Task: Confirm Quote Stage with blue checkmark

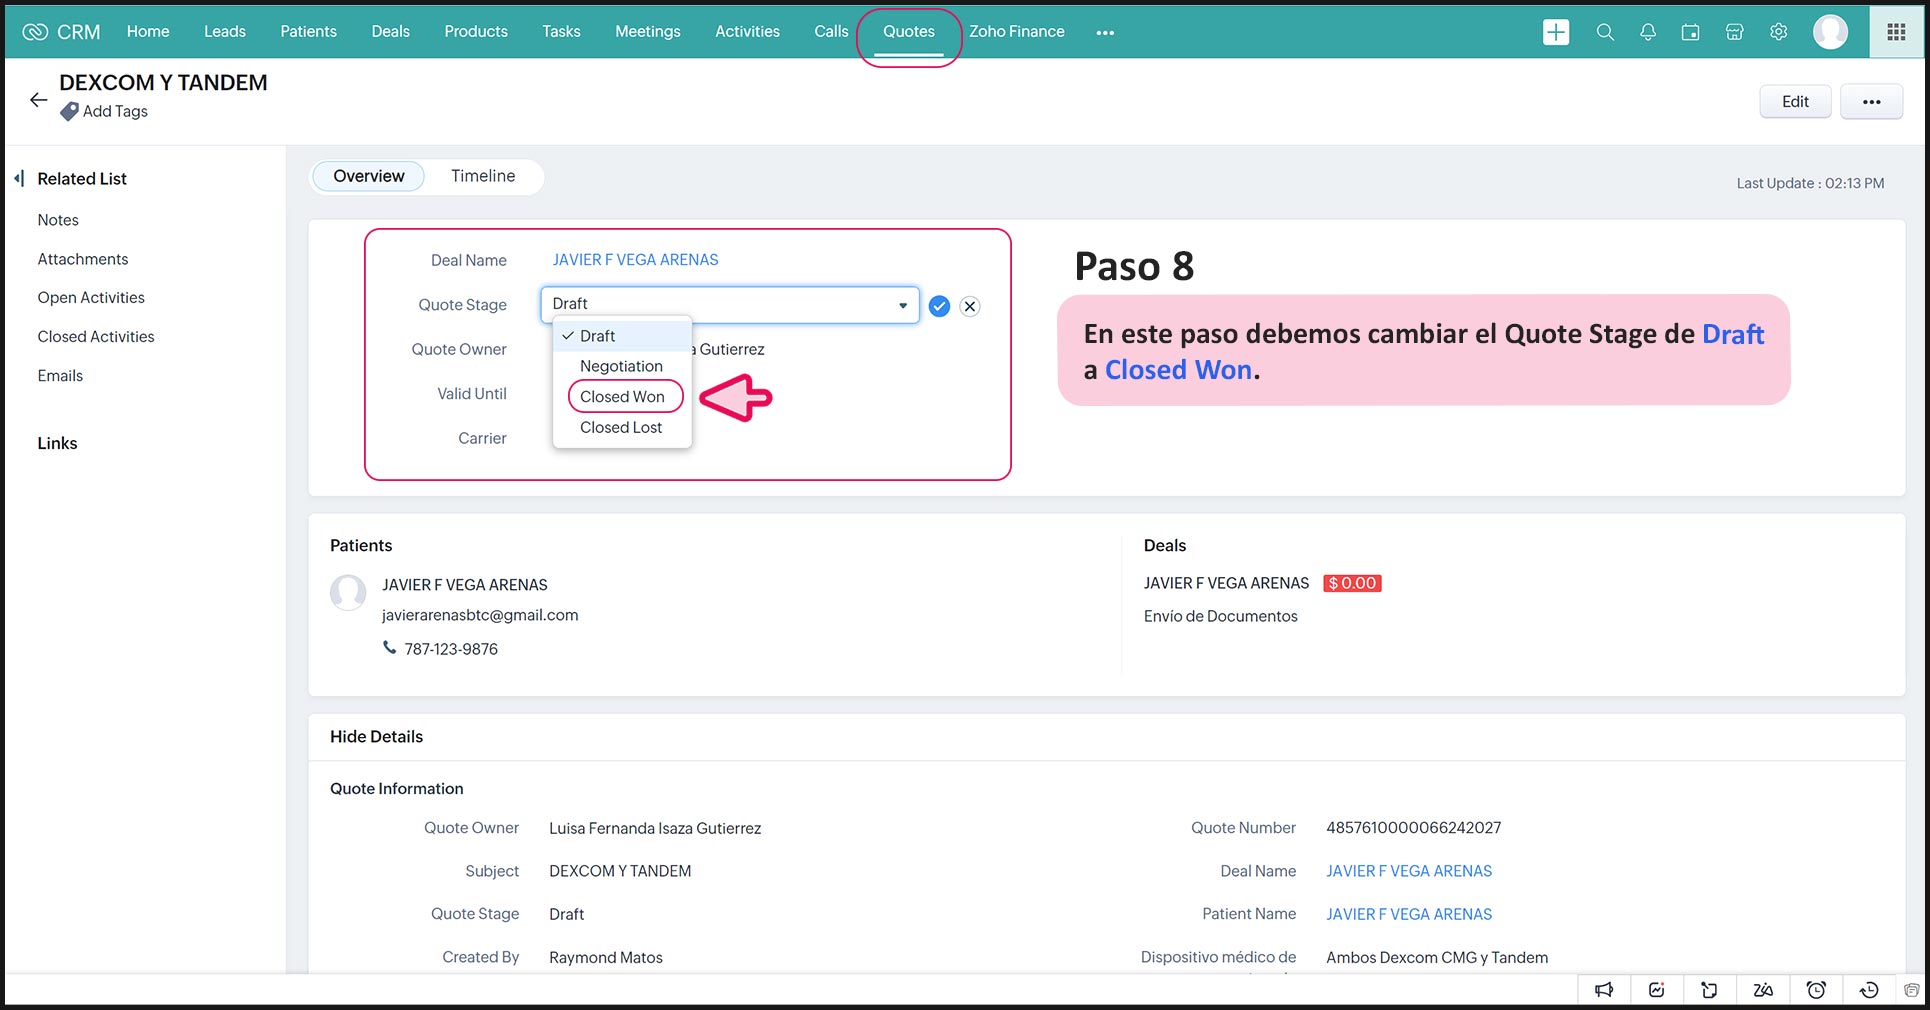Action: tap(939, 306)
